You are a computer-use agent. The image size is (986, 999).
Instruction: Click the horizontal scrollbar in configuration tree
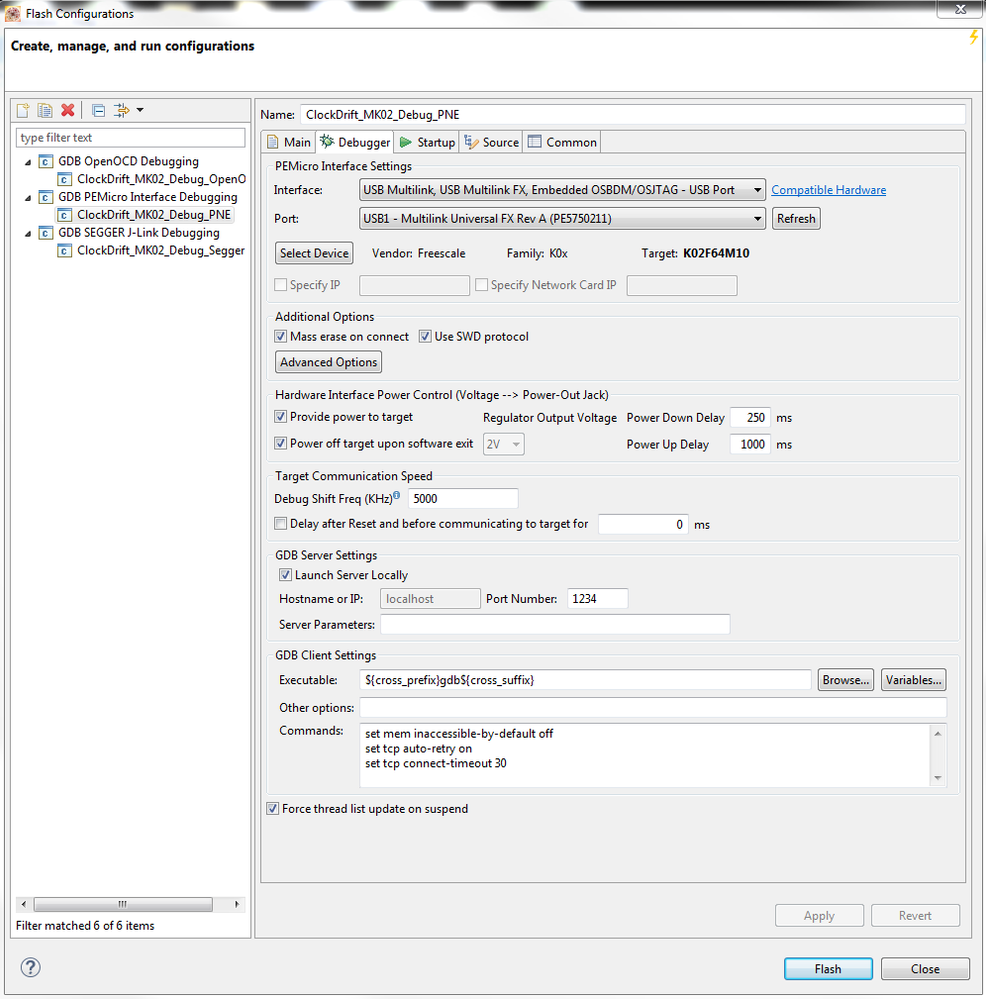[123, 904]
